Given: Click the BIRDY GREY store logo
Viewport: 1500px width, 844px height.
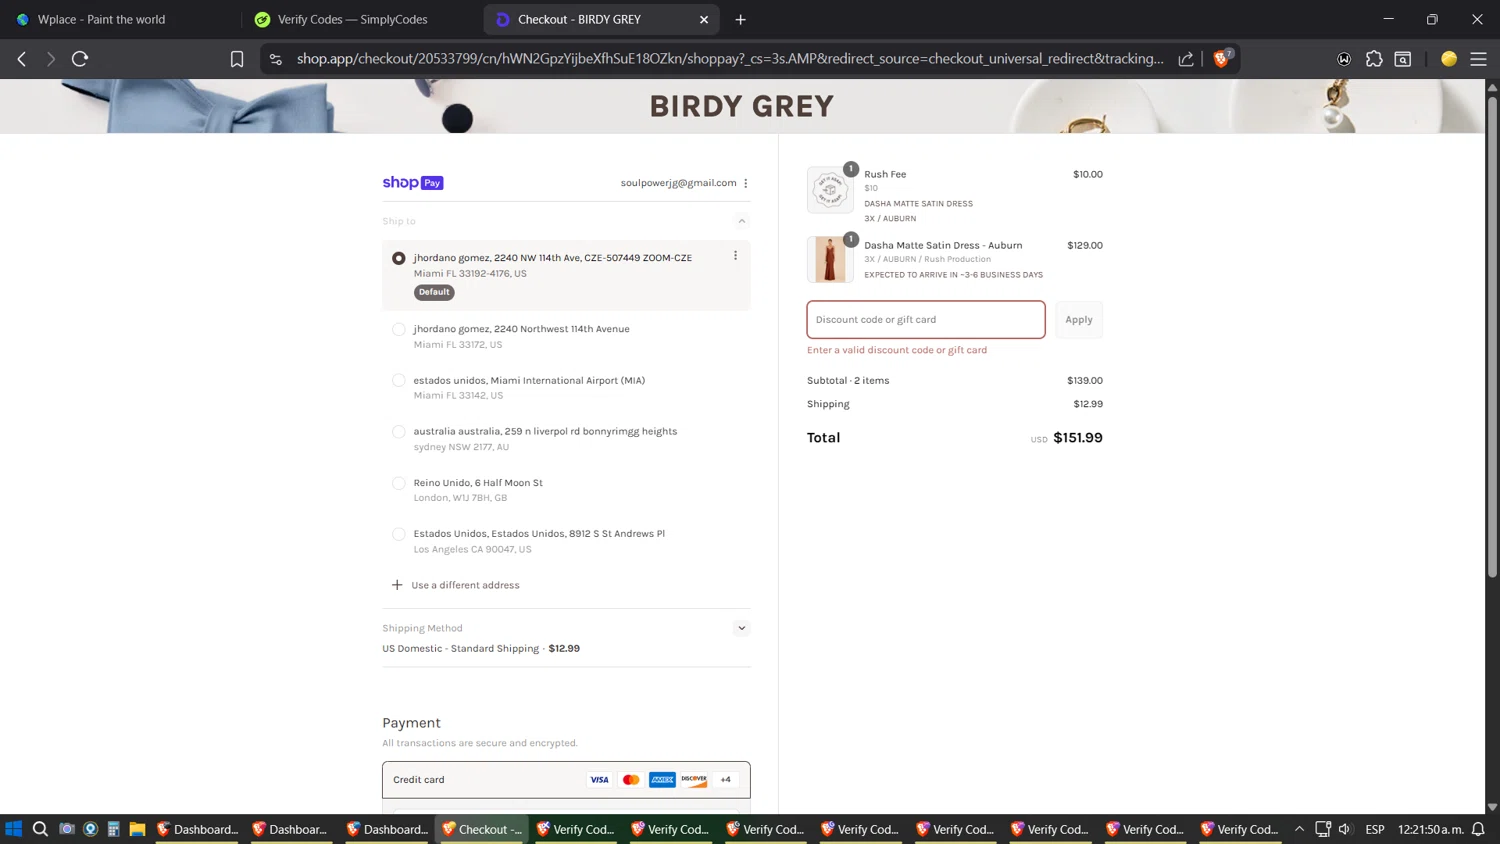Looking at the screenshot, I should click(x=741, y=106).
